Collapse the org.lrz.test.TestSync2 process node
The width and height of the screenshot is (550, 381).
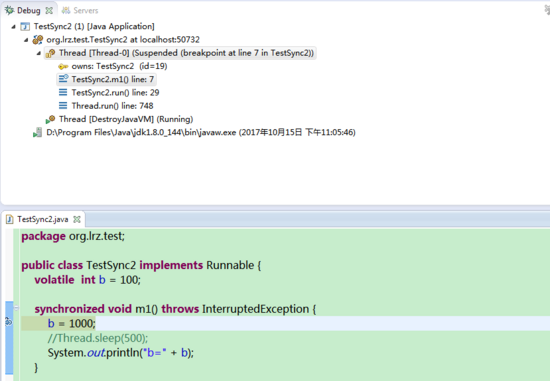(26, 40)
